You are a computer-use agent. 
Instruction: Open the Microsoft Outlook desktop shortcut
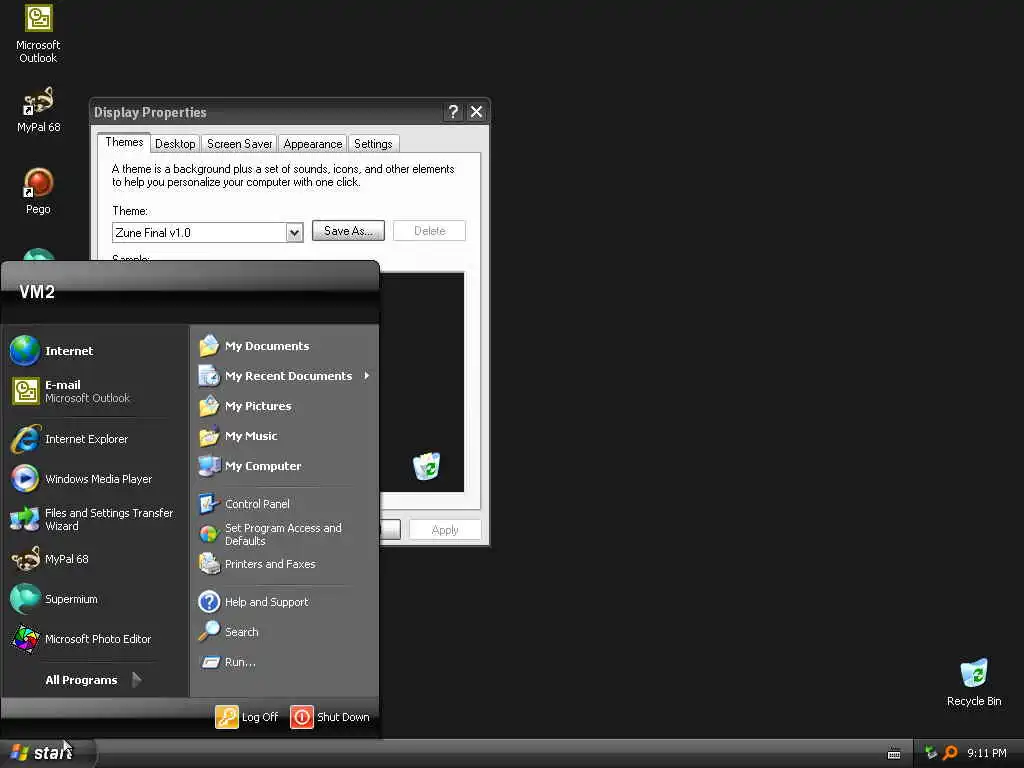(38, 34)
